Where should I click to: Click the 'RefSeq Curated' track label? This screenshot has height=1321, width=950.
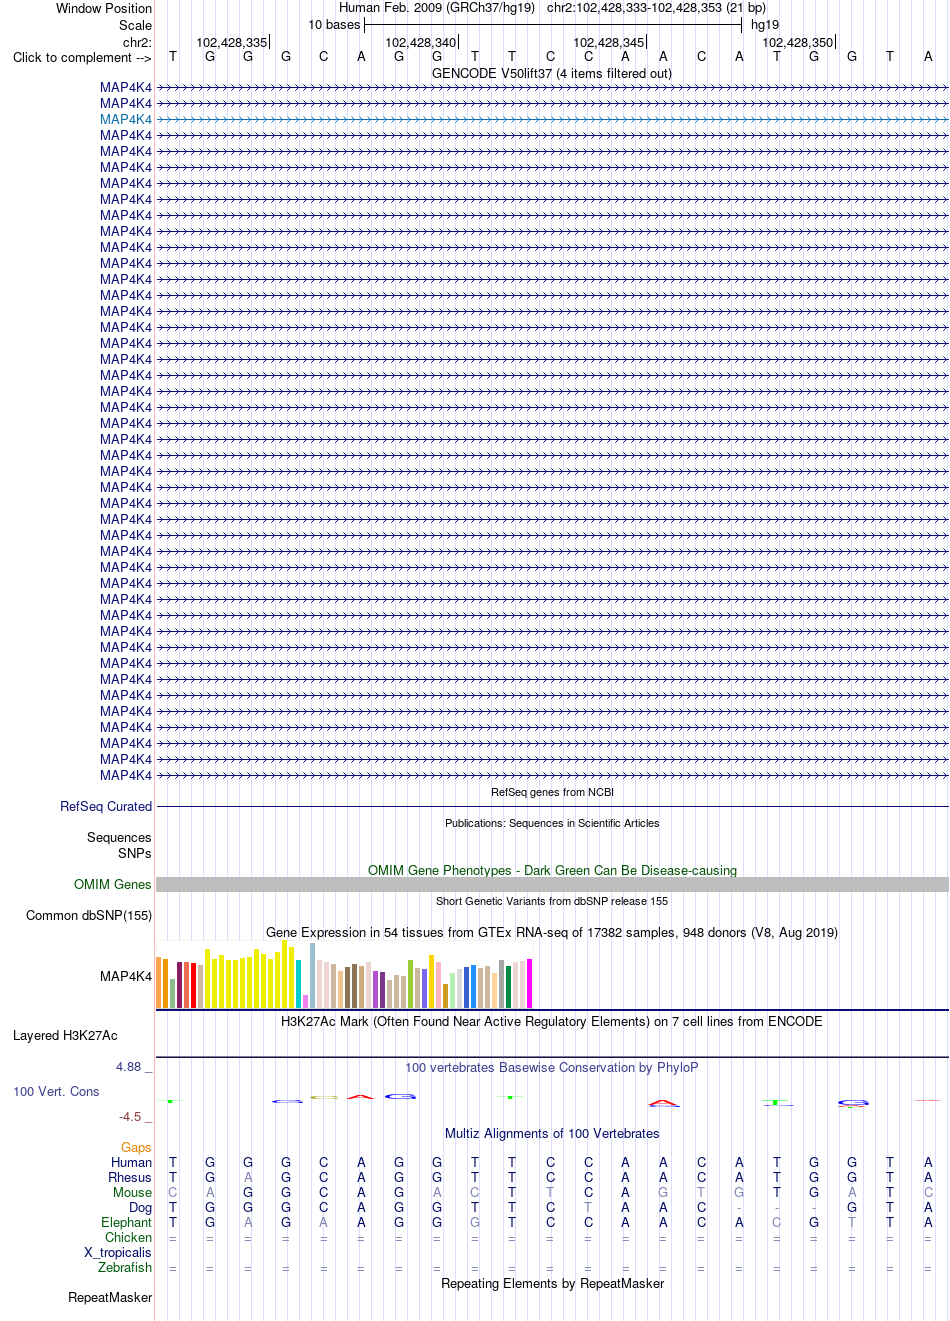106,806
